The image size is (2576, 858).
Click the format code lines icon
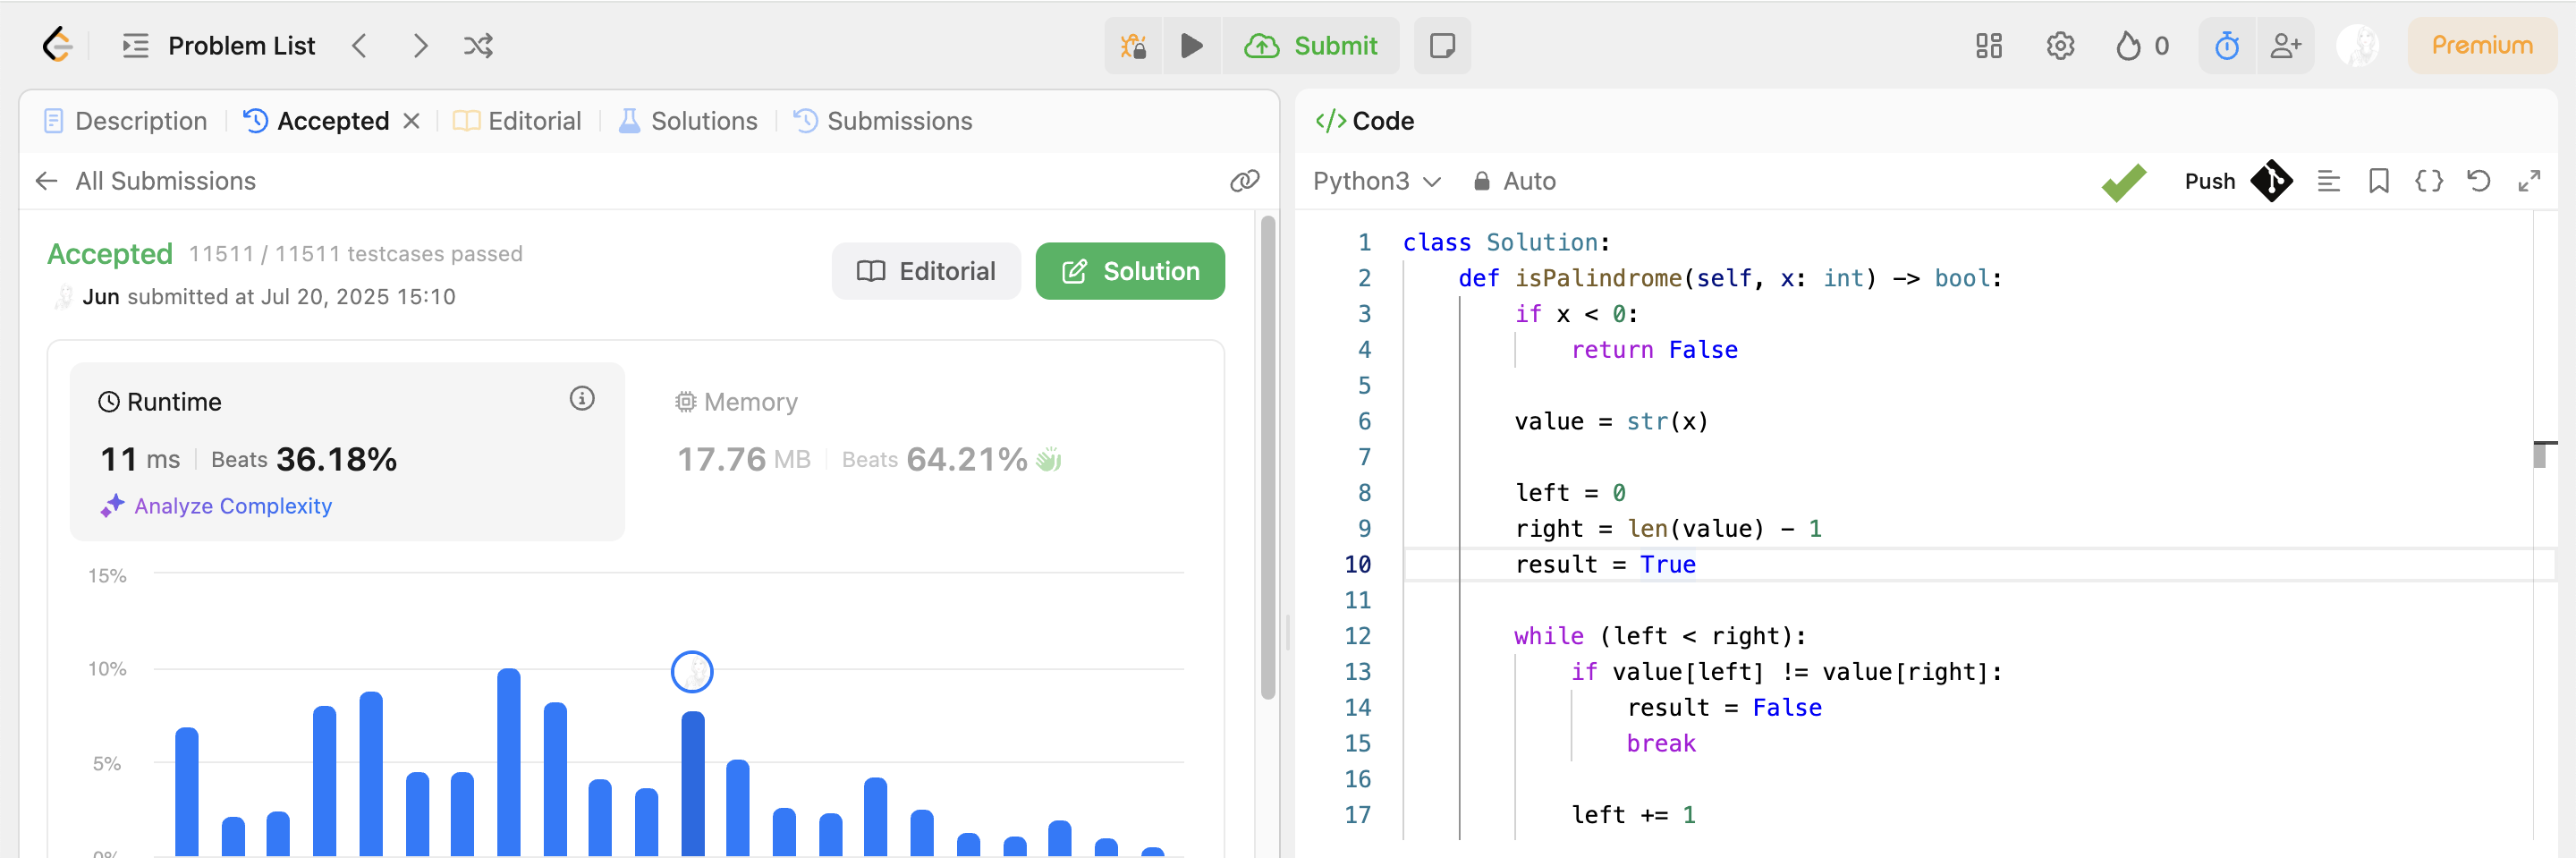2328,181
